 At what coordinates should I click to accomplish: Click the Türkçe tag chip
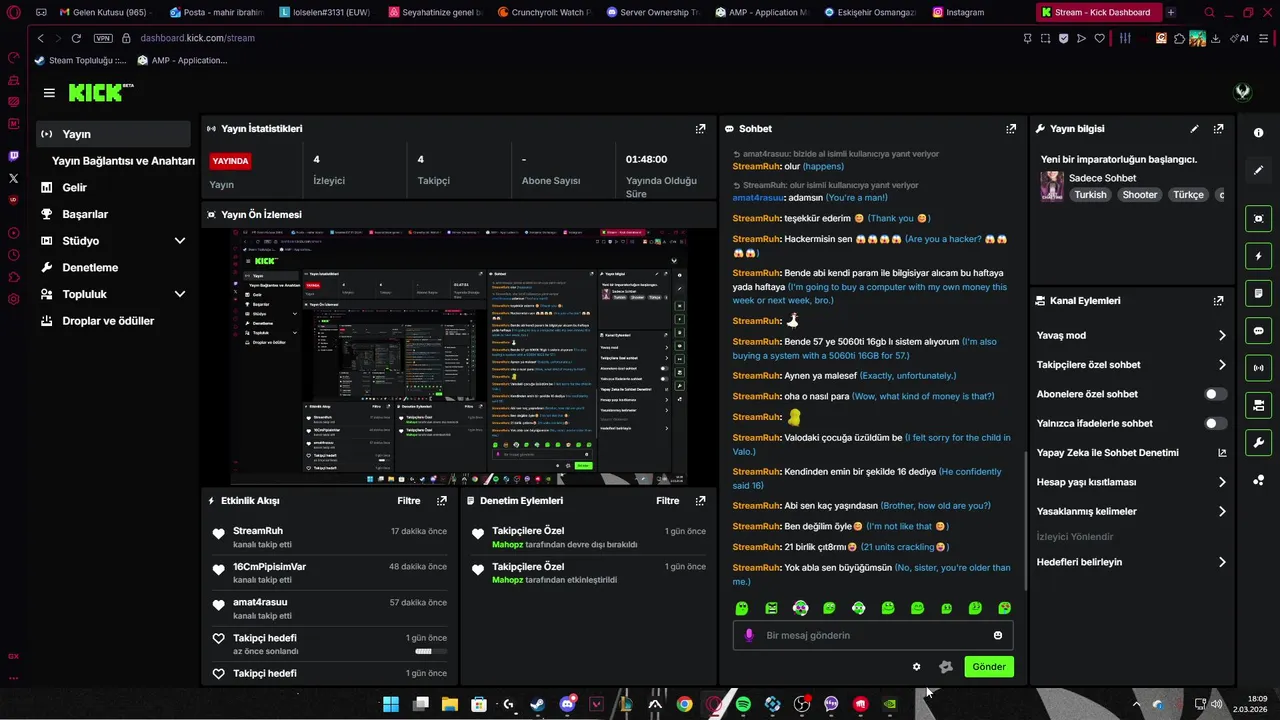point(1188,195)
